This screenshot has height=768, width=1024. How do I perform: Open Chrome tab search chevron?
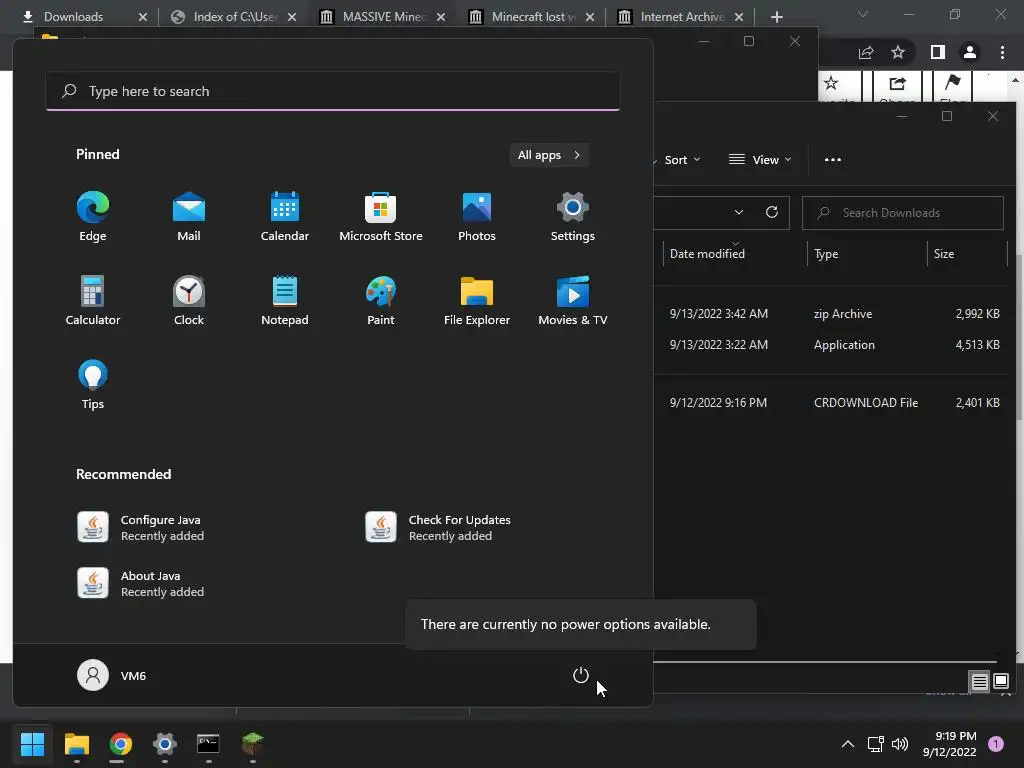point(863,14)
